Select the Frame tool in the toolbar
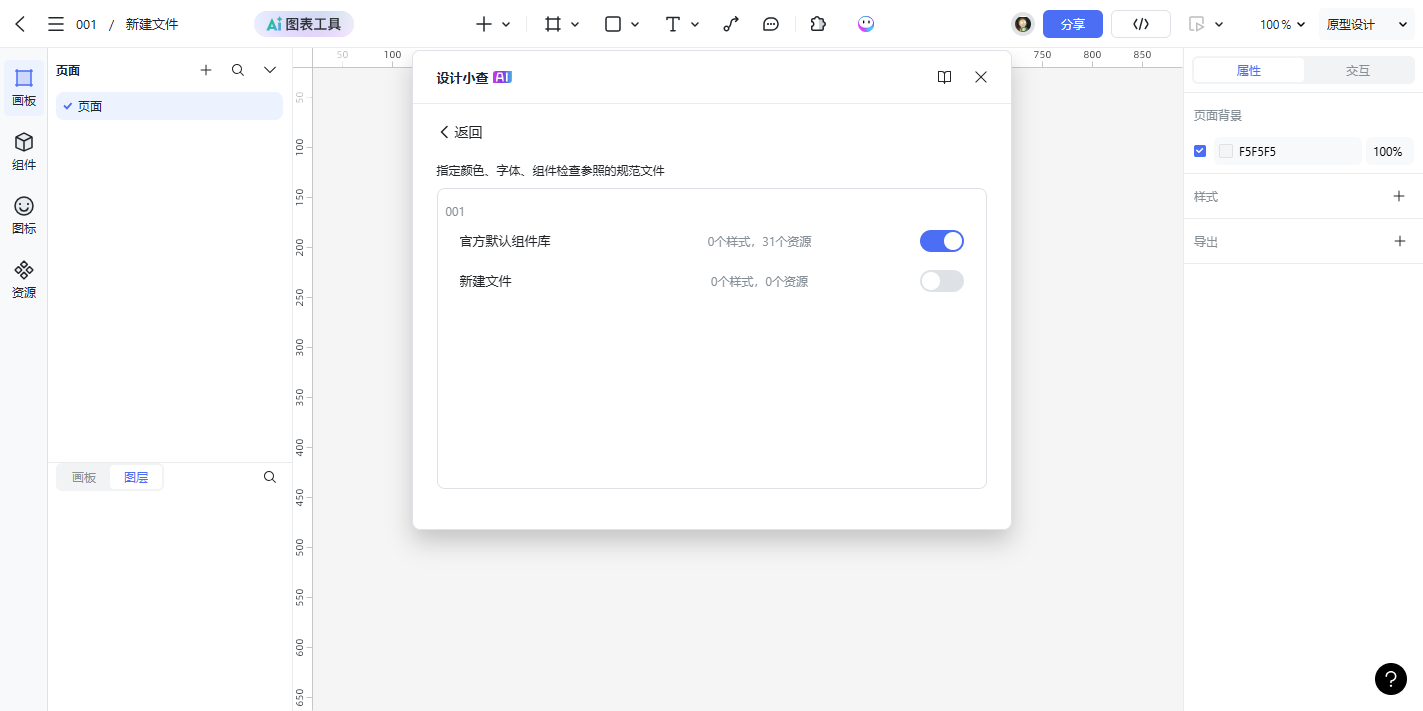The image size is (1423, 711). coord(551,23)
